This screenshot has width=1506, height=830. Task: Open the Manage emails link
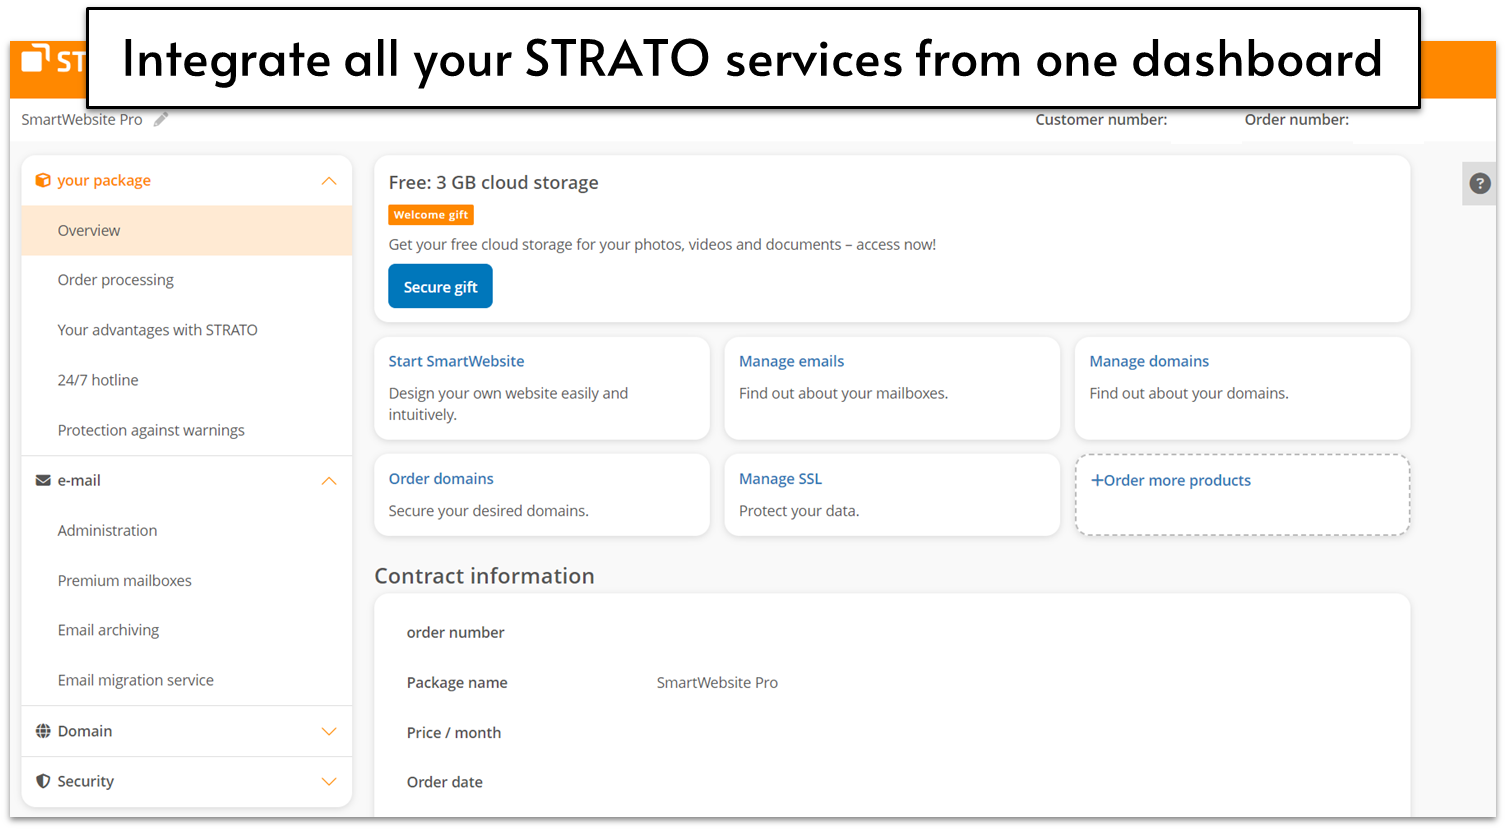point(791,361)
